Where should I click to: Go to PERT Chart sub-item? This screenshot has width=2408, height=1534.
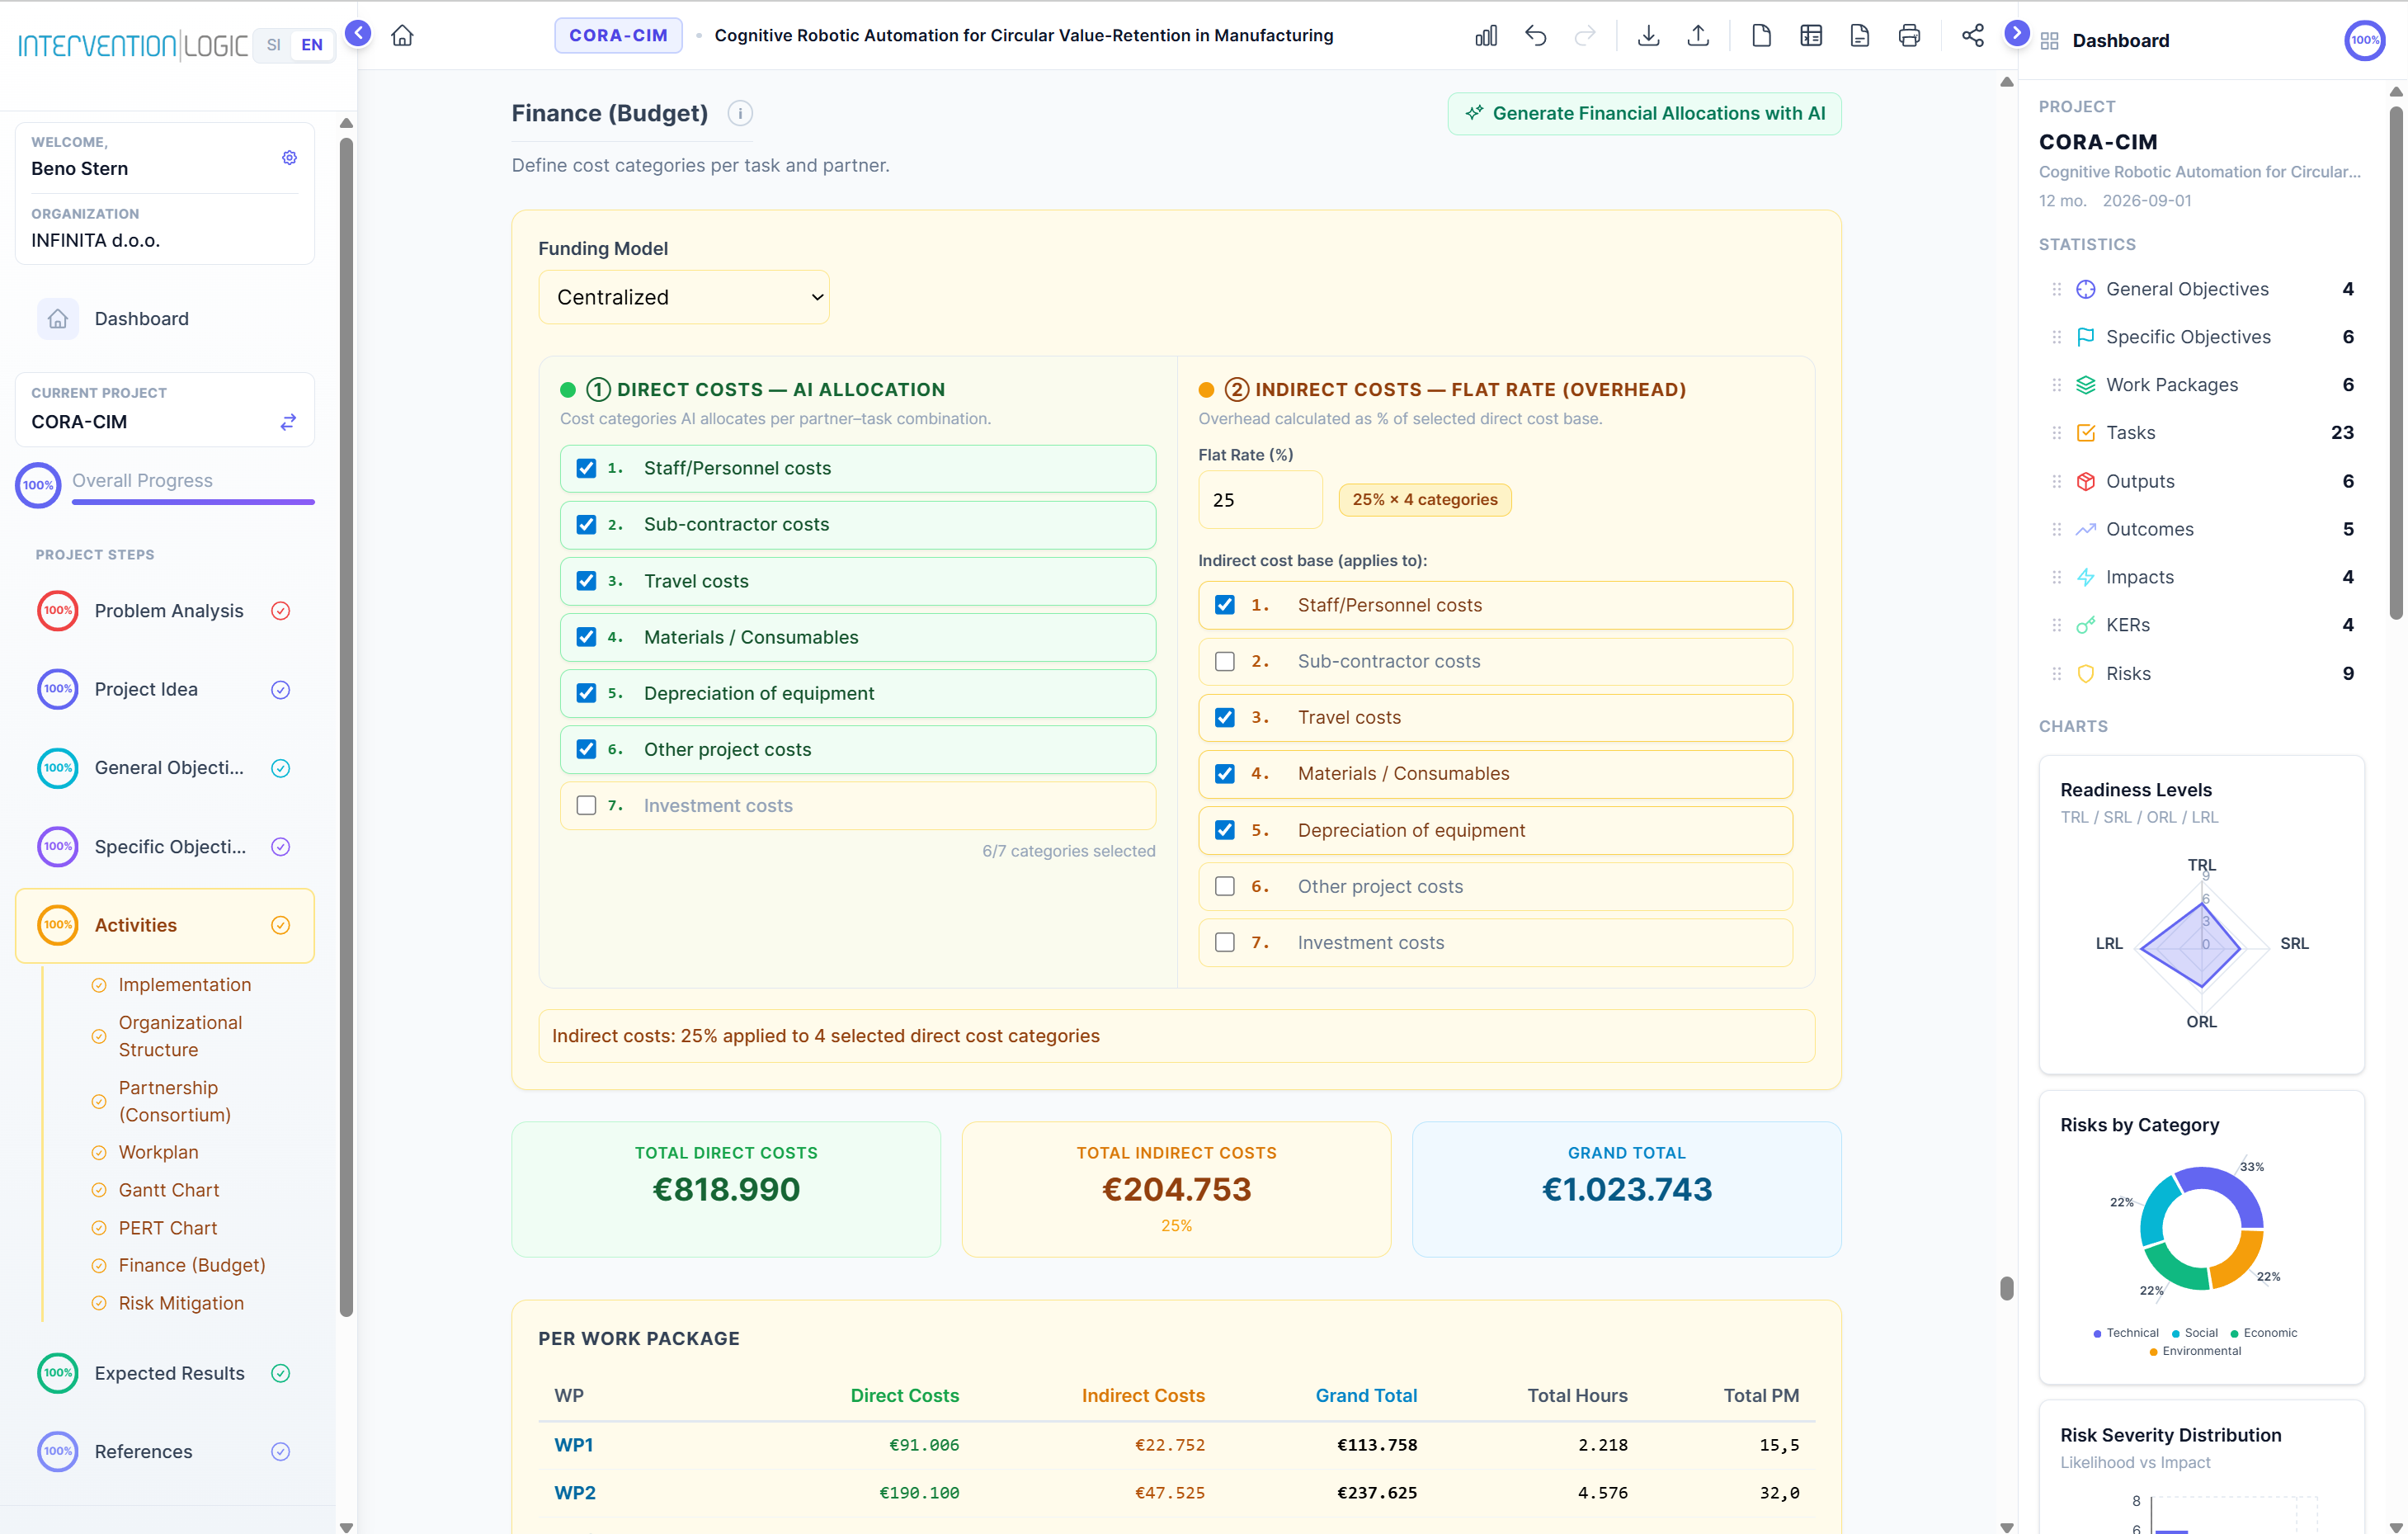coord(167,1228)
